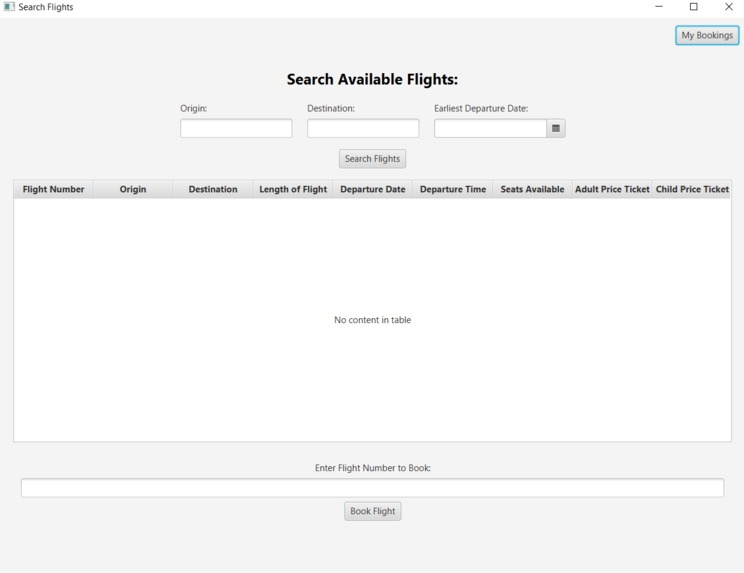This screenshot has width=744, height=573.
Task: Minimize the Search Flights window
Action: [x=659, y=7]
